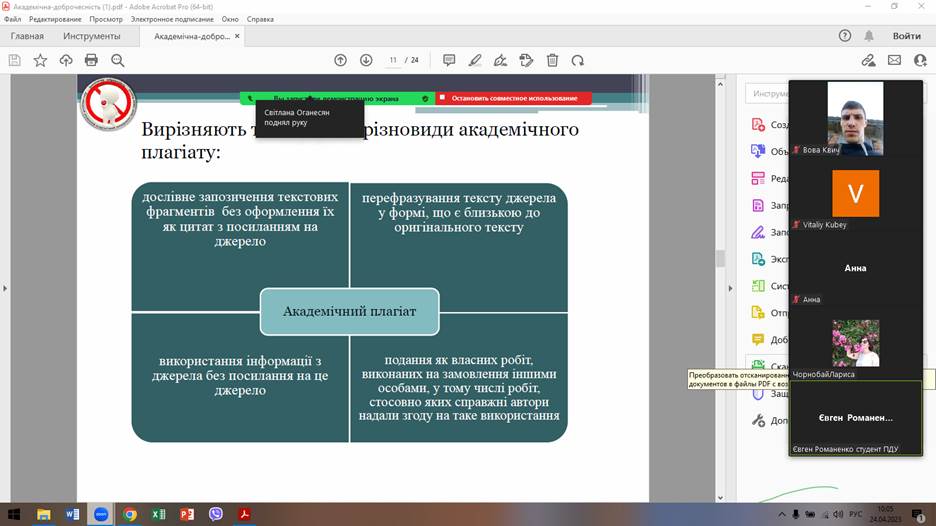Open Viber from the Windows taskbar

(215, 514)
